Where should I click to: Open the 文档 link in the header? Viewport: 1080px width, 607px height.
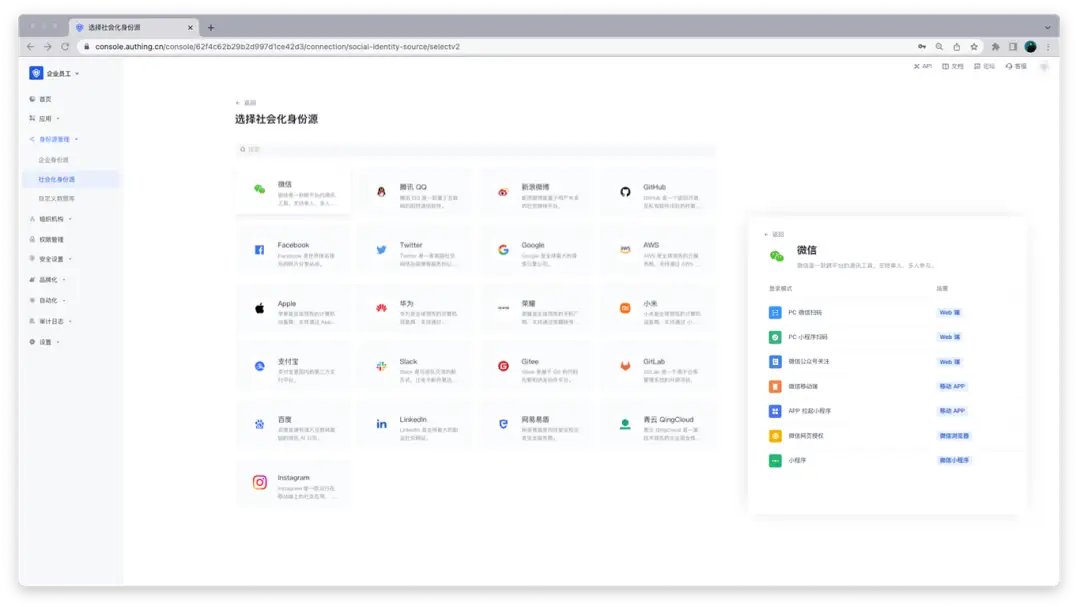pos(953,66)
